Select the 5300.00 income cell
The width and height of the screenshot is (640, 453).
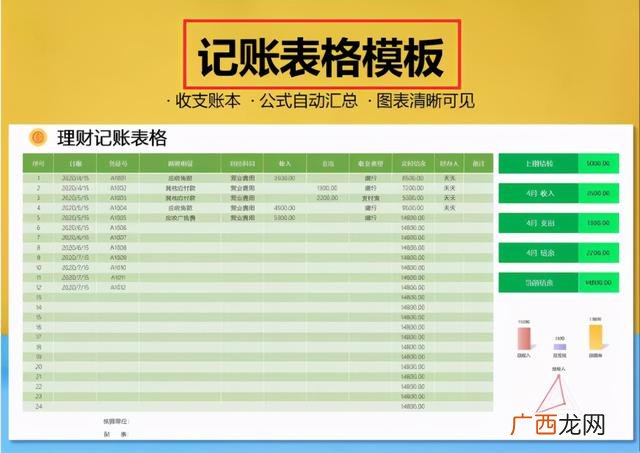[284, 218]
